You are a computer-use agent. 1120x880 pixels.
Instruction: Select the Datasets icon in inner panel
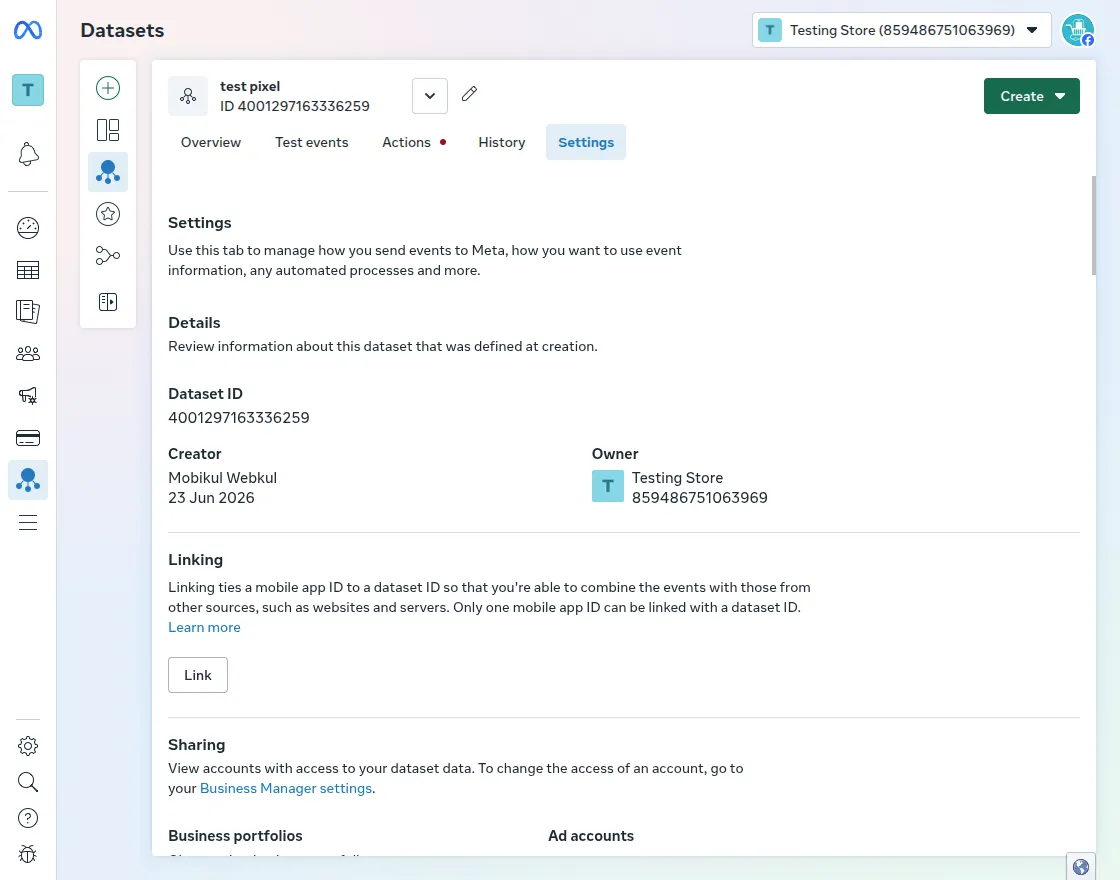(x=108, y=172)
